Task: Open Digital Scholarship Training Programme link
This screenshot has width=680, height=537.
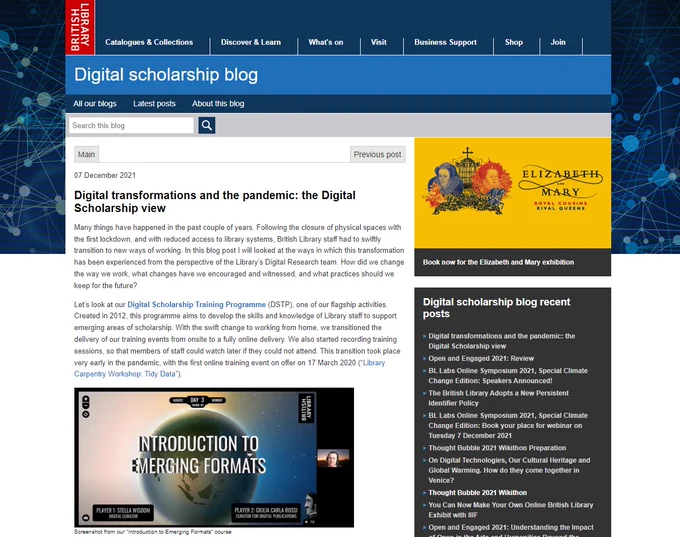Action: click(196, 305)
